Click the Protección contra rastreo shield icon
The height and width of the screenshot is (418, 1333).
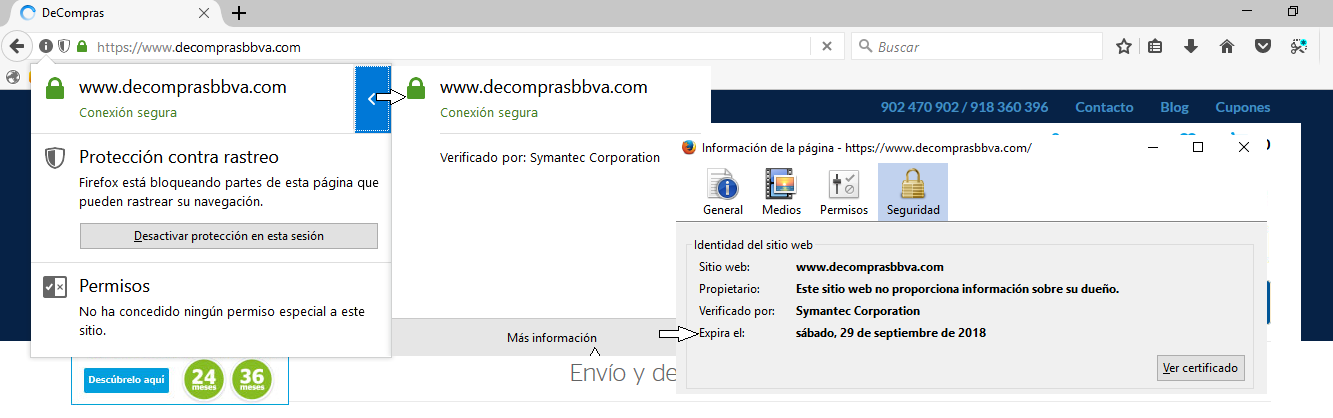coord(55,158)
